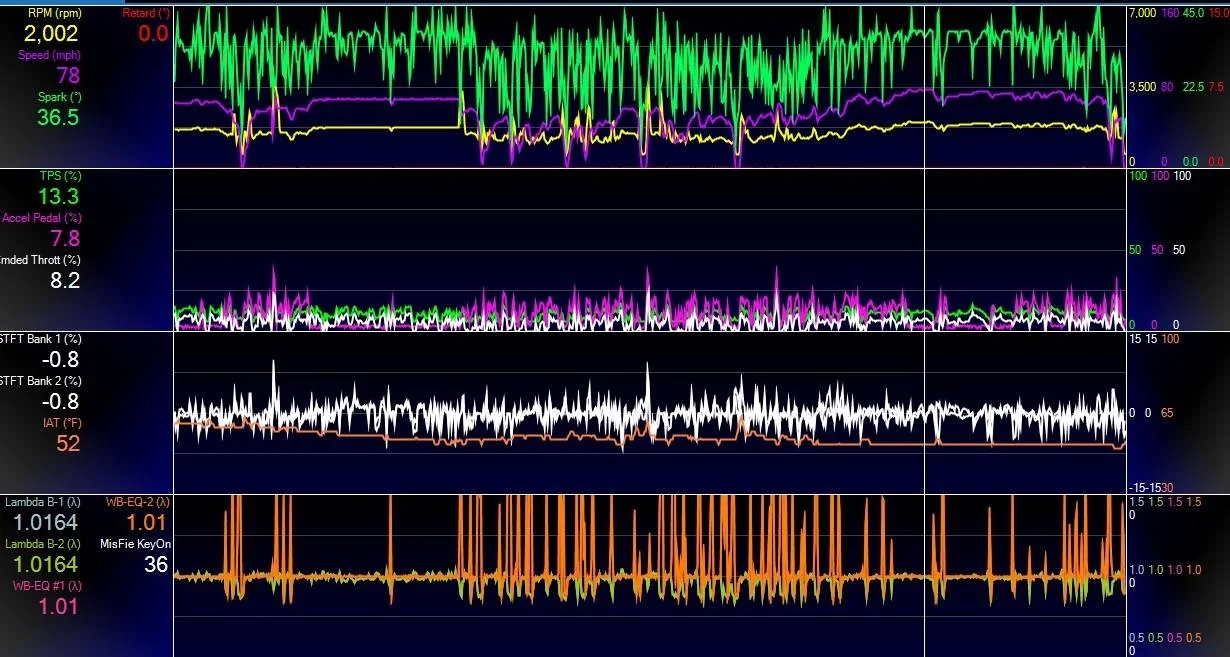Click the vertical chart cursor line in RPM graph
This screenshot has width=1230, height=657.
tap(924, 87)
